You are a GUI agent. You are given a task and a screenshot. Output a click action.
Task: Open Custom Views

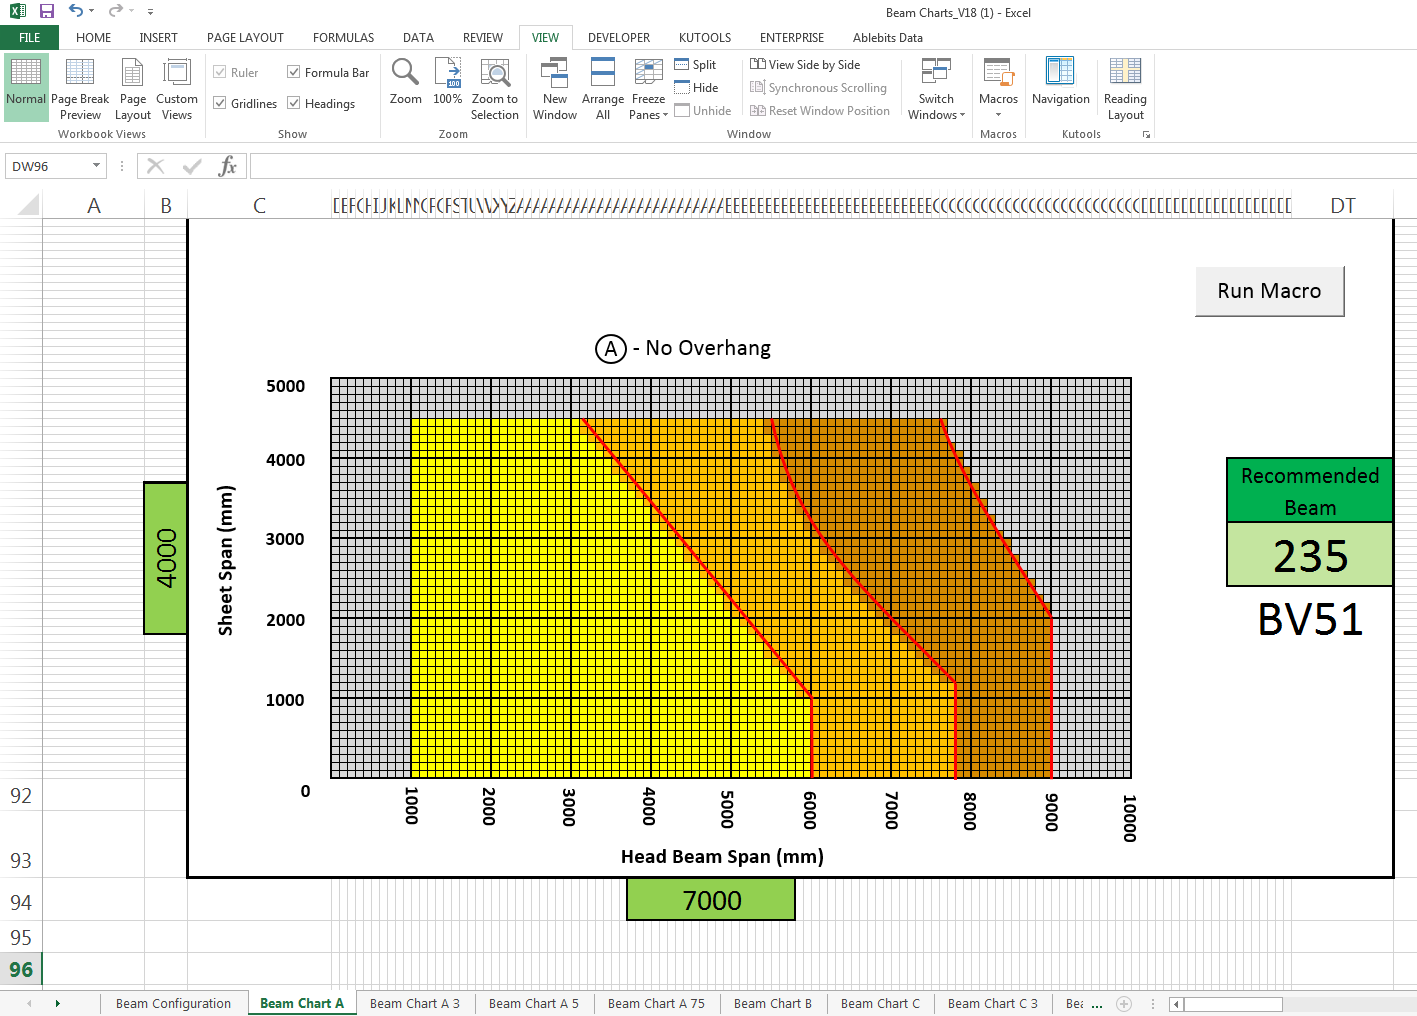177,73
